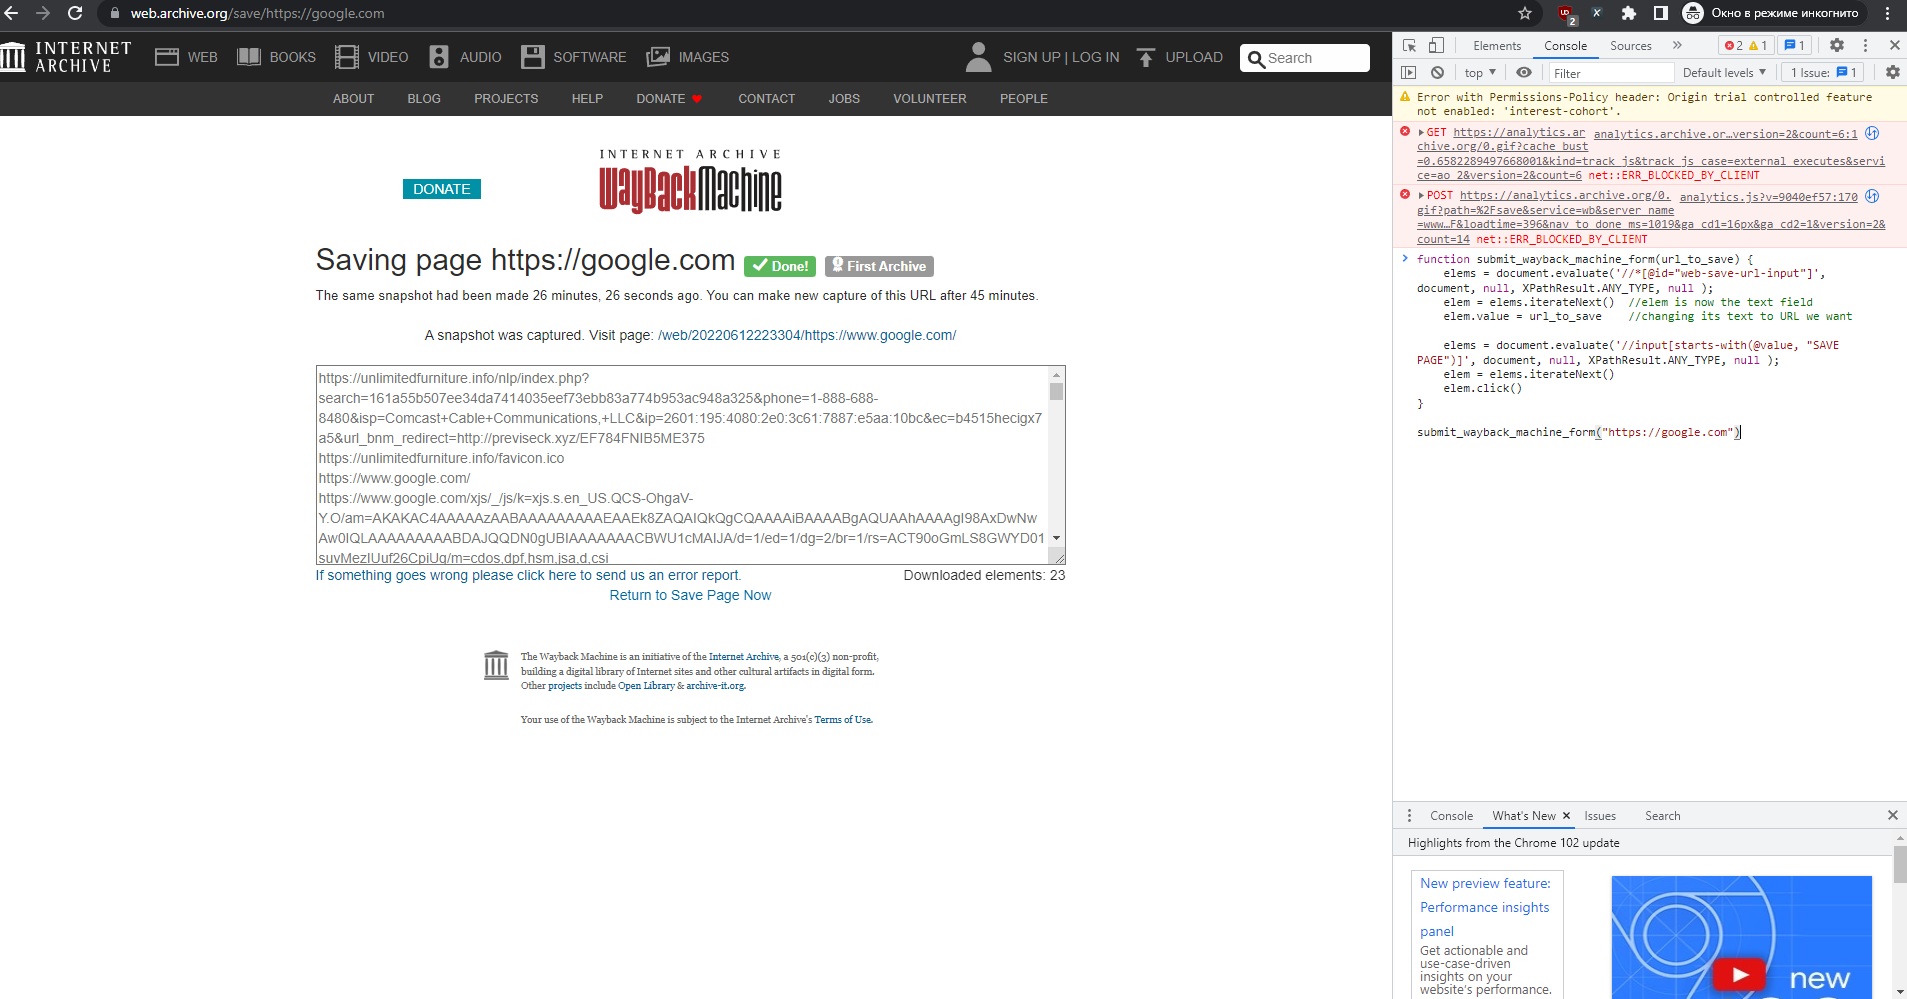Close the What's New drawer tab

pyautogui.click(x=1566, y=816)
